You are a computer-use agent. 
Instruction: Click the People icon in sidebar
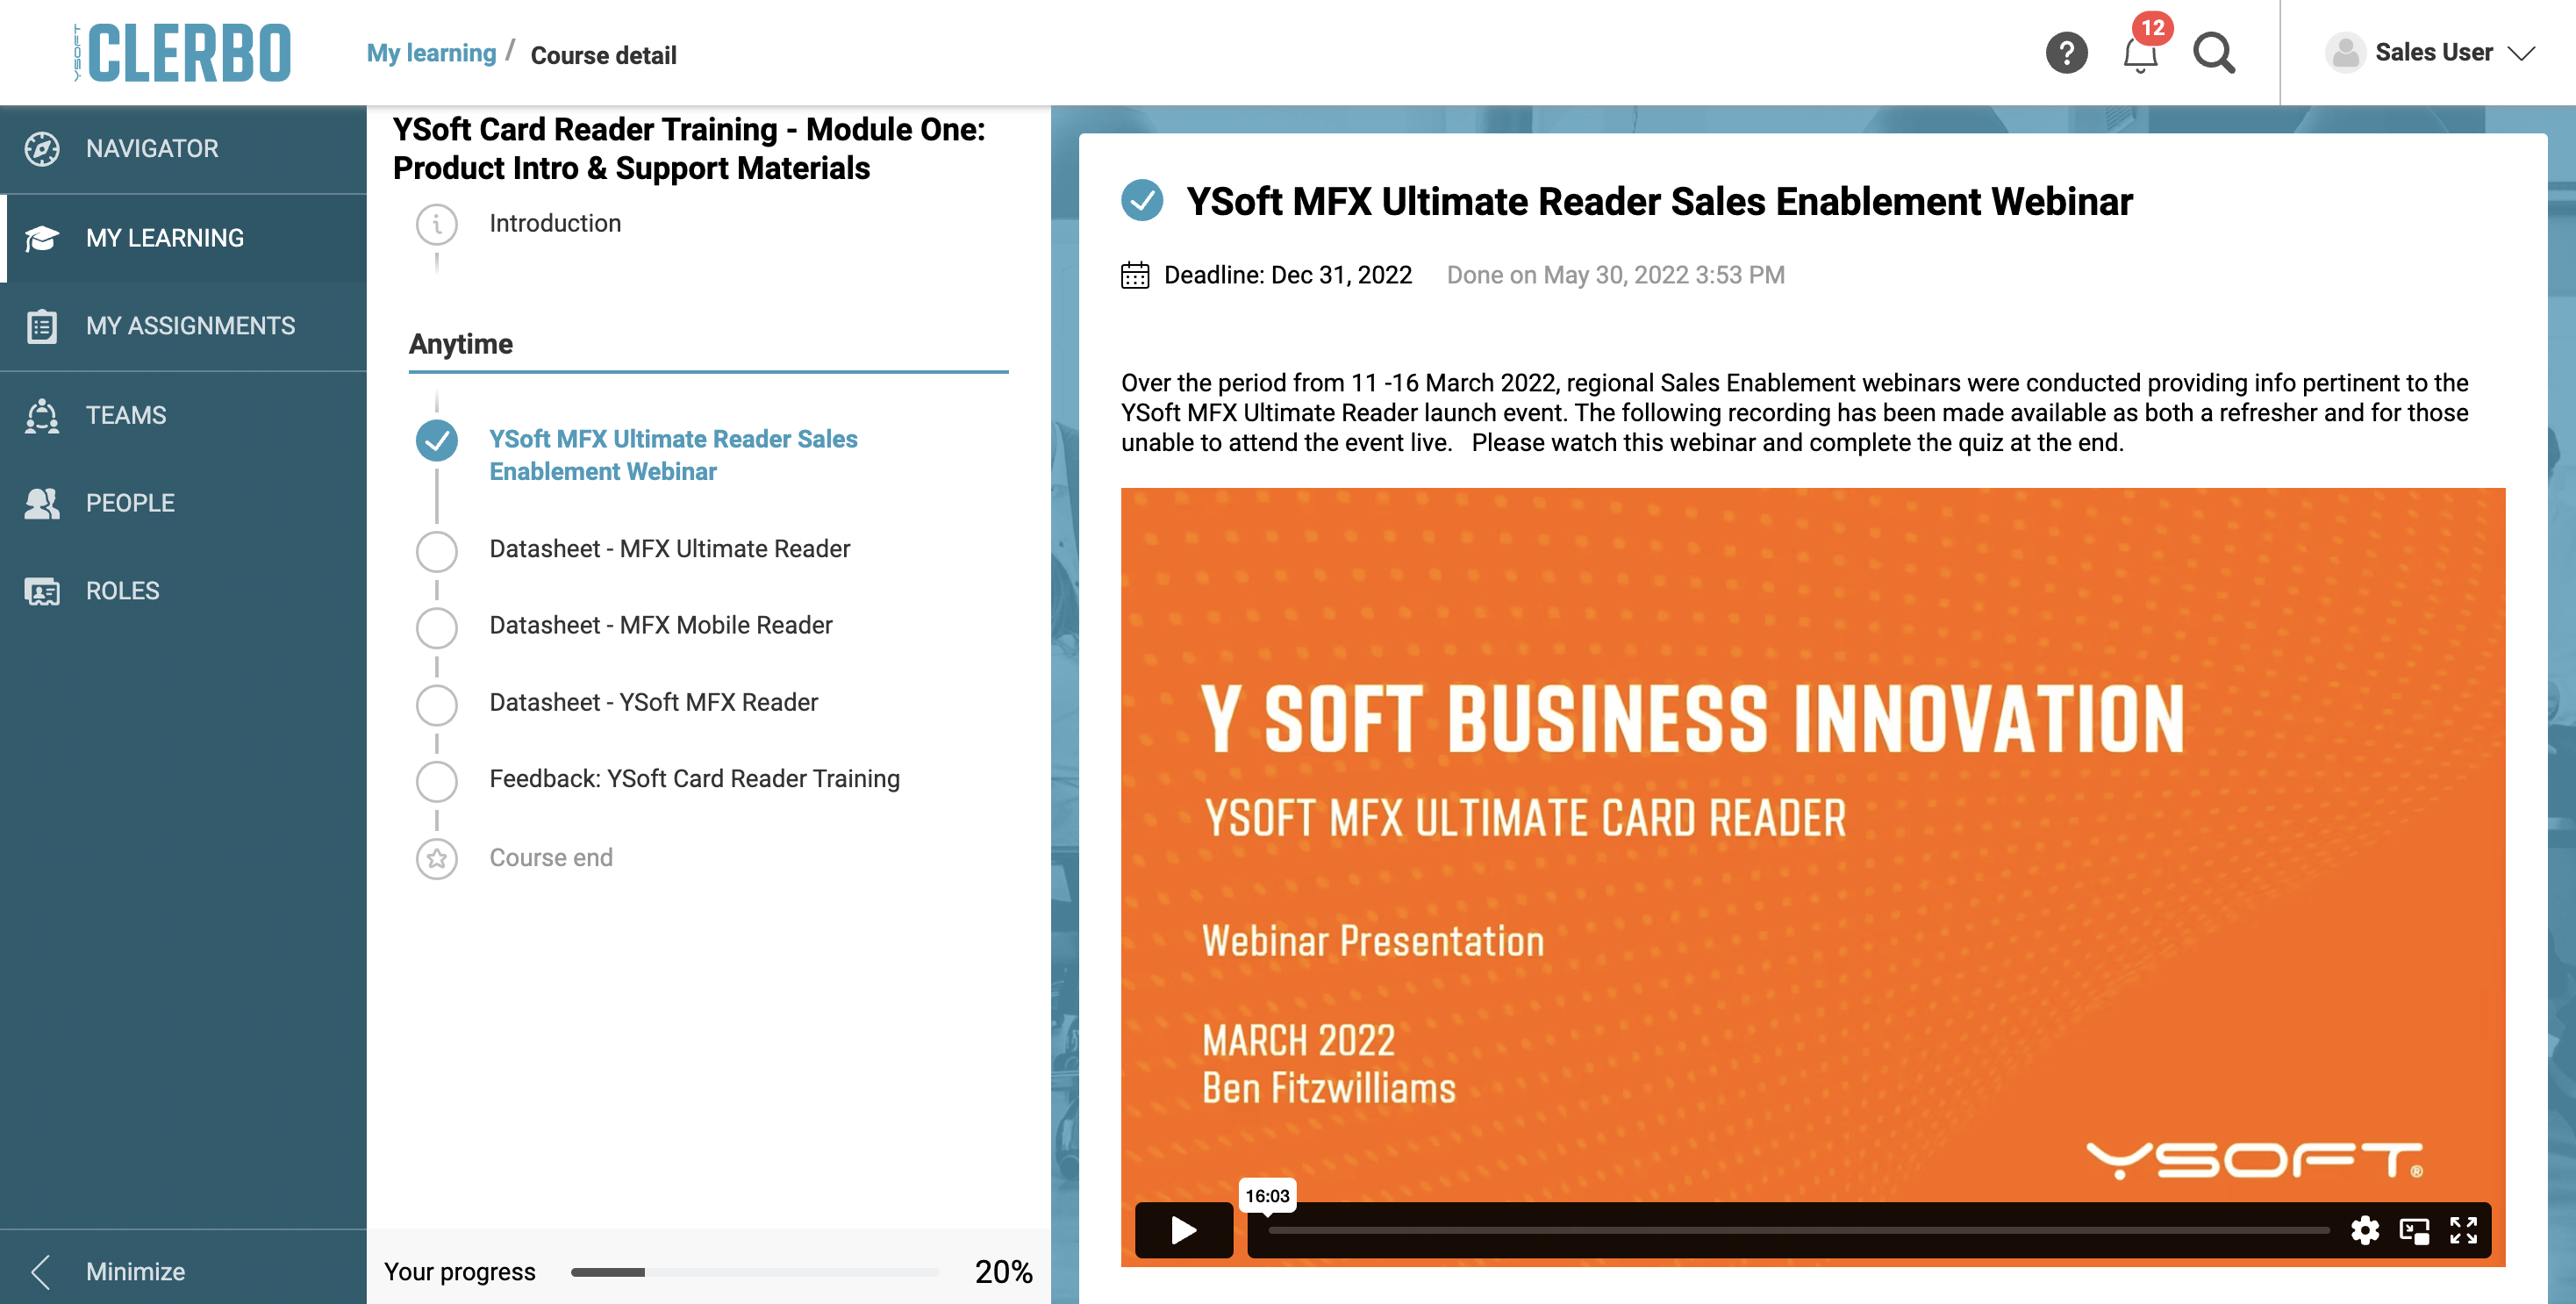(42, 503)
